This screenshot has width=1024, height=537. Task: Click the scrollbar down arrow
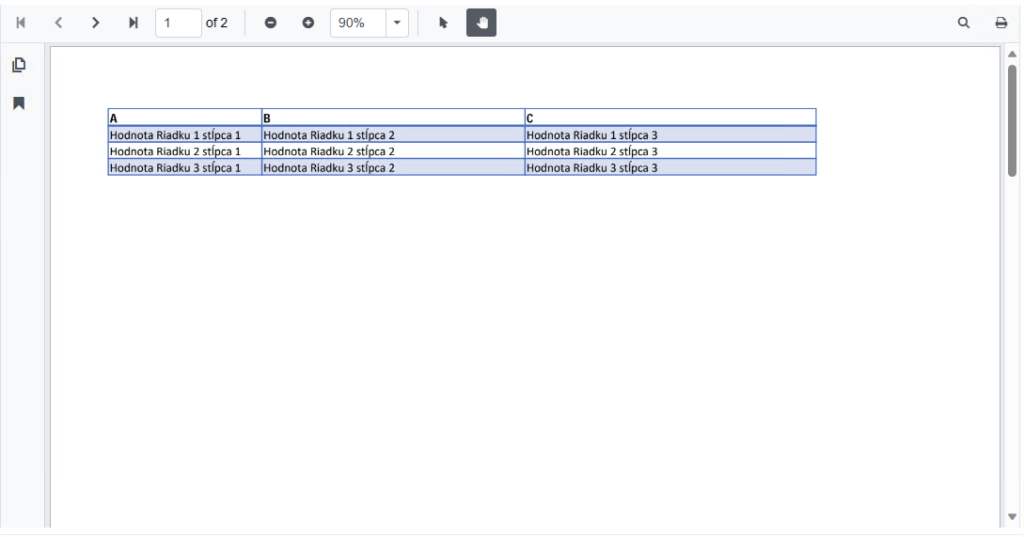point(1012,517)
